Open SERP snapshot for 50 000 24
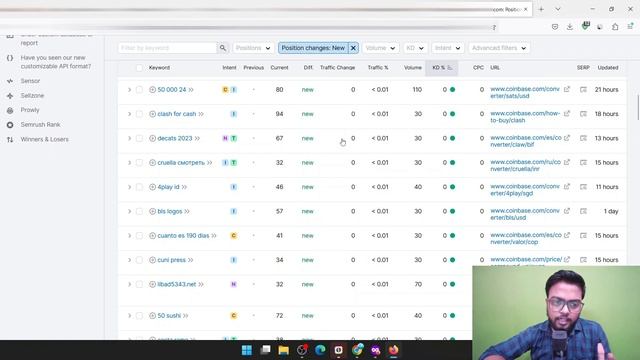Screen dimensions: 640x360 [x=583, y=89]
